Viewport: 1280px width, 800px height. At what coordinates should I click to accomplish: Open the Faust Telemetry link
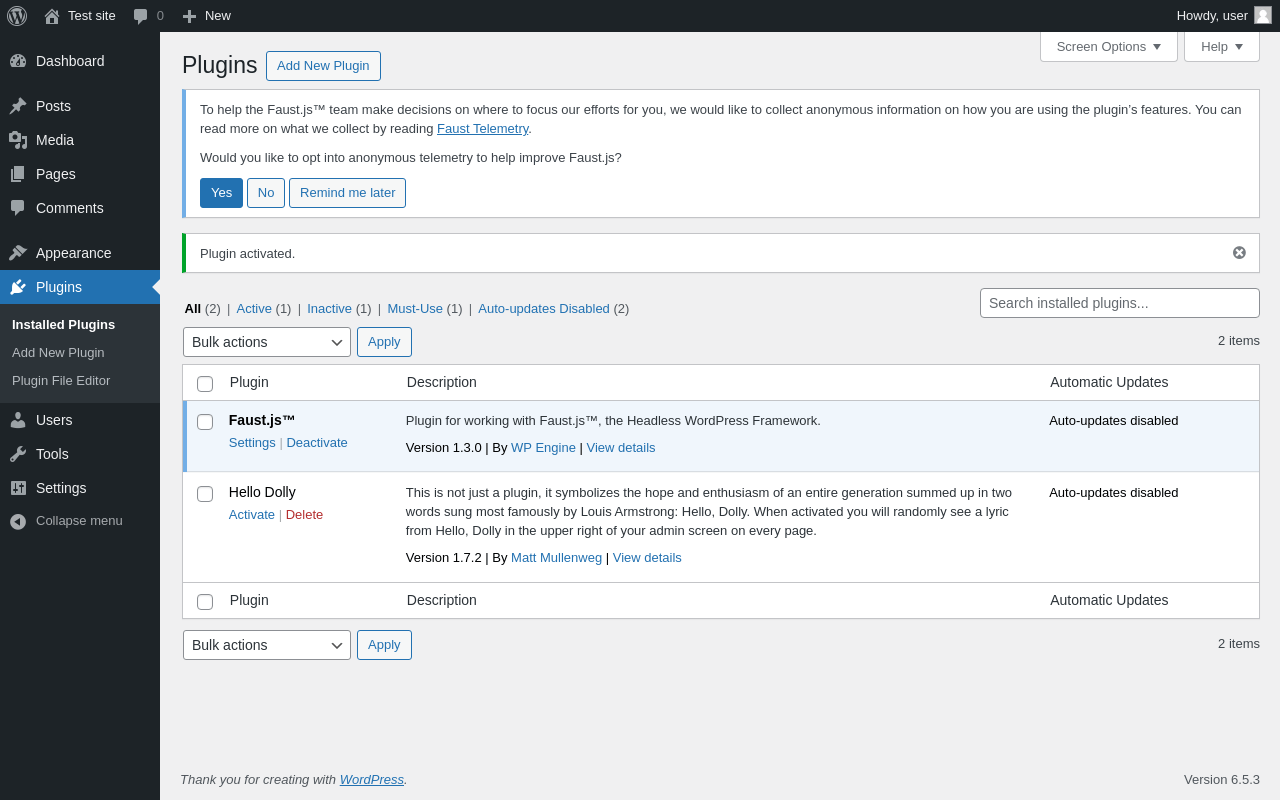(482, 129)
